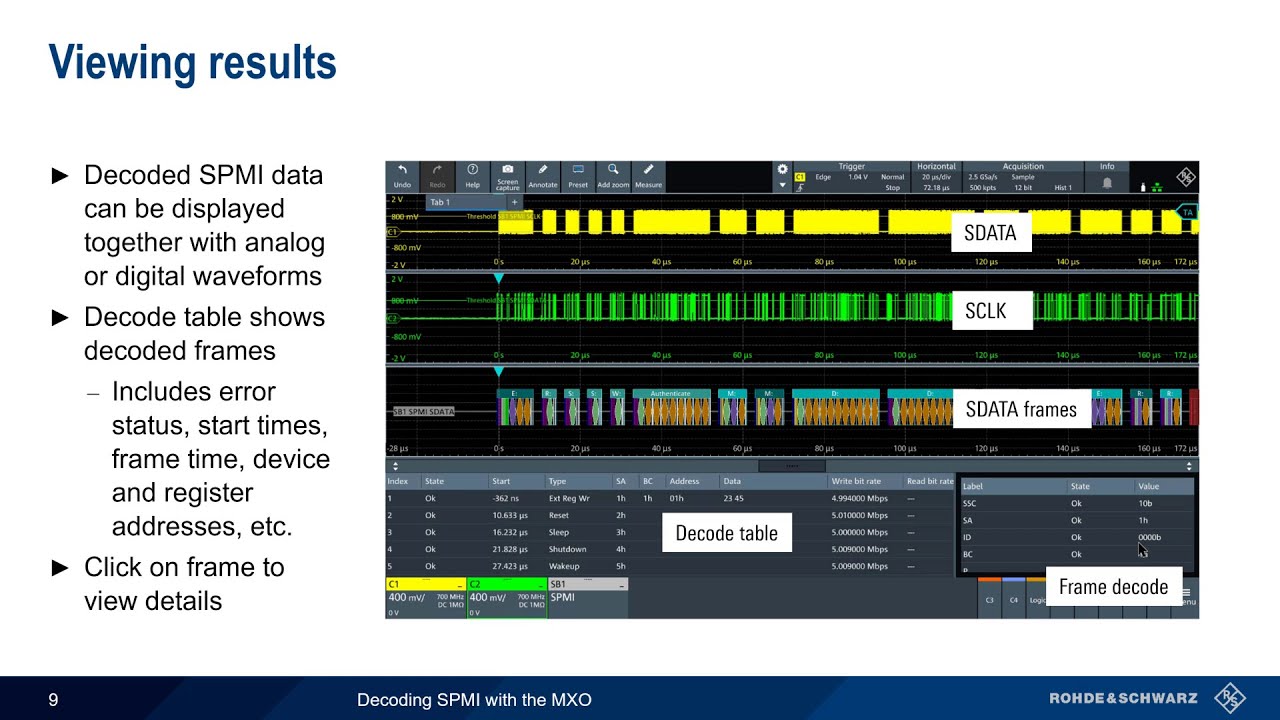This screenshot has height=720, width=1280.
Task: Click the left resize arrows above the table
Action: (395, 466)
